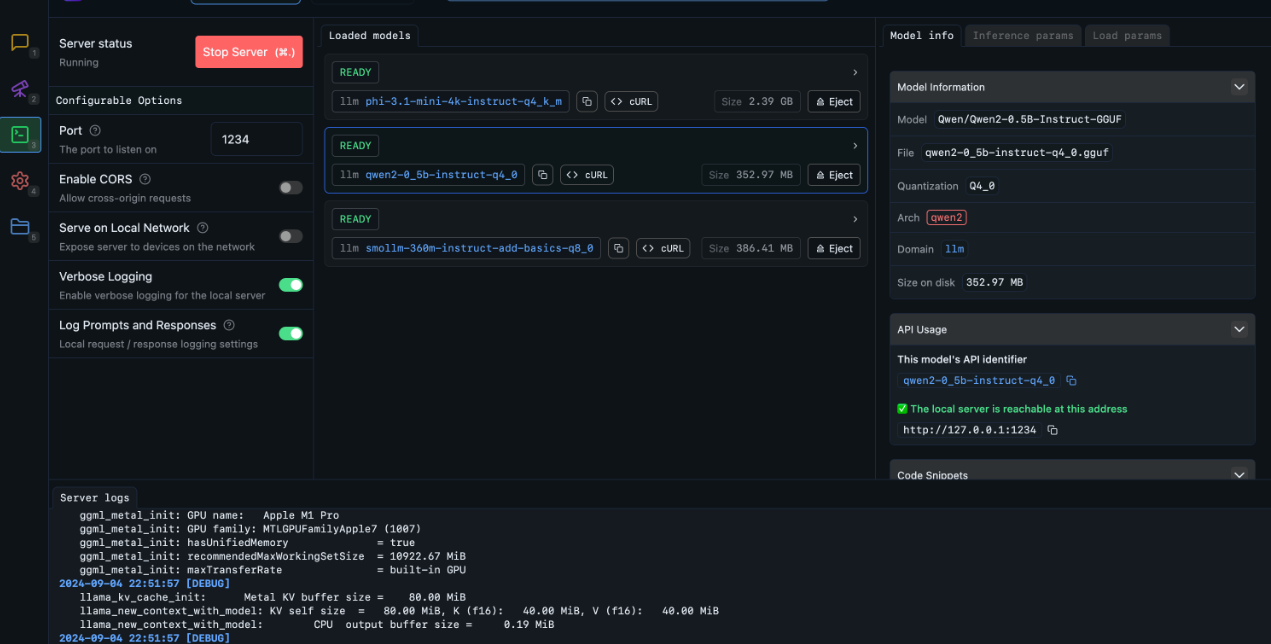Click the GPU name Apple M1 Pro log line
The height and width of the screenshot is (644, 1271).
209,516
